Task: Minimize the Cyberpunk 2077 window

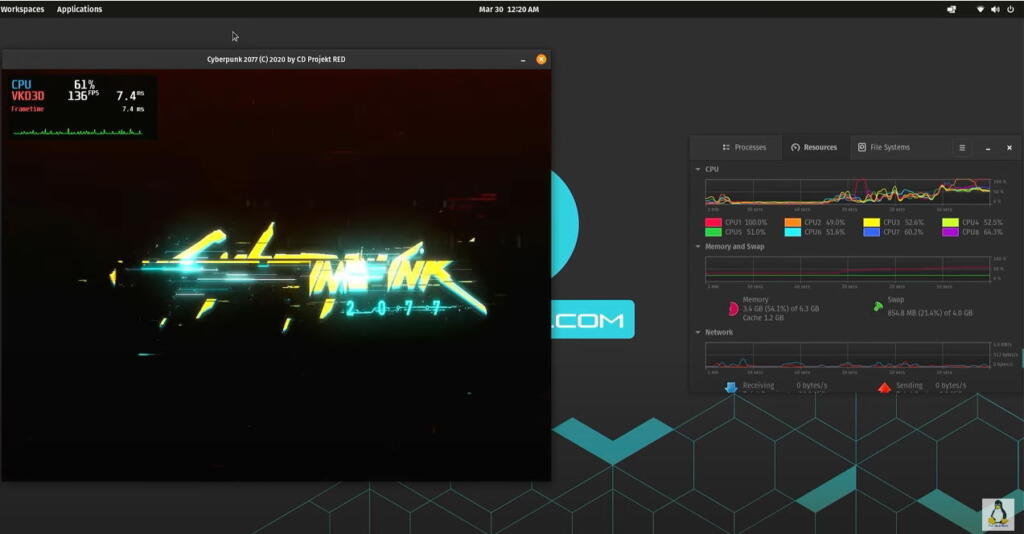Action: pyautogui.click(x=522, y=59)
